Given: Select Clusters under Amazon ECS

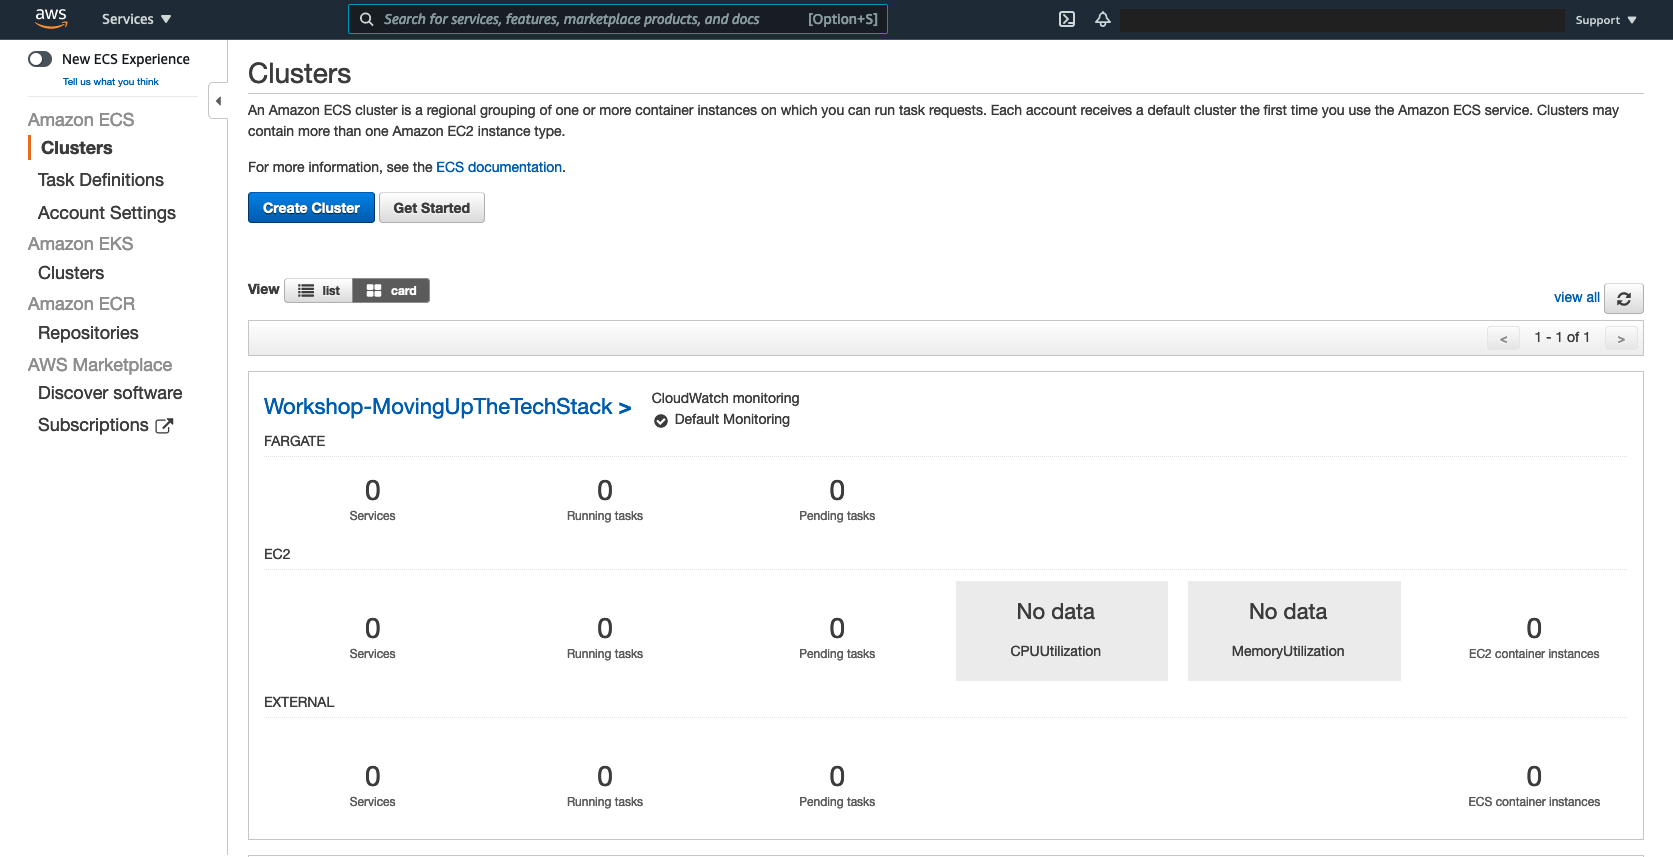Looking at the screenshot, I should (76, 148).
